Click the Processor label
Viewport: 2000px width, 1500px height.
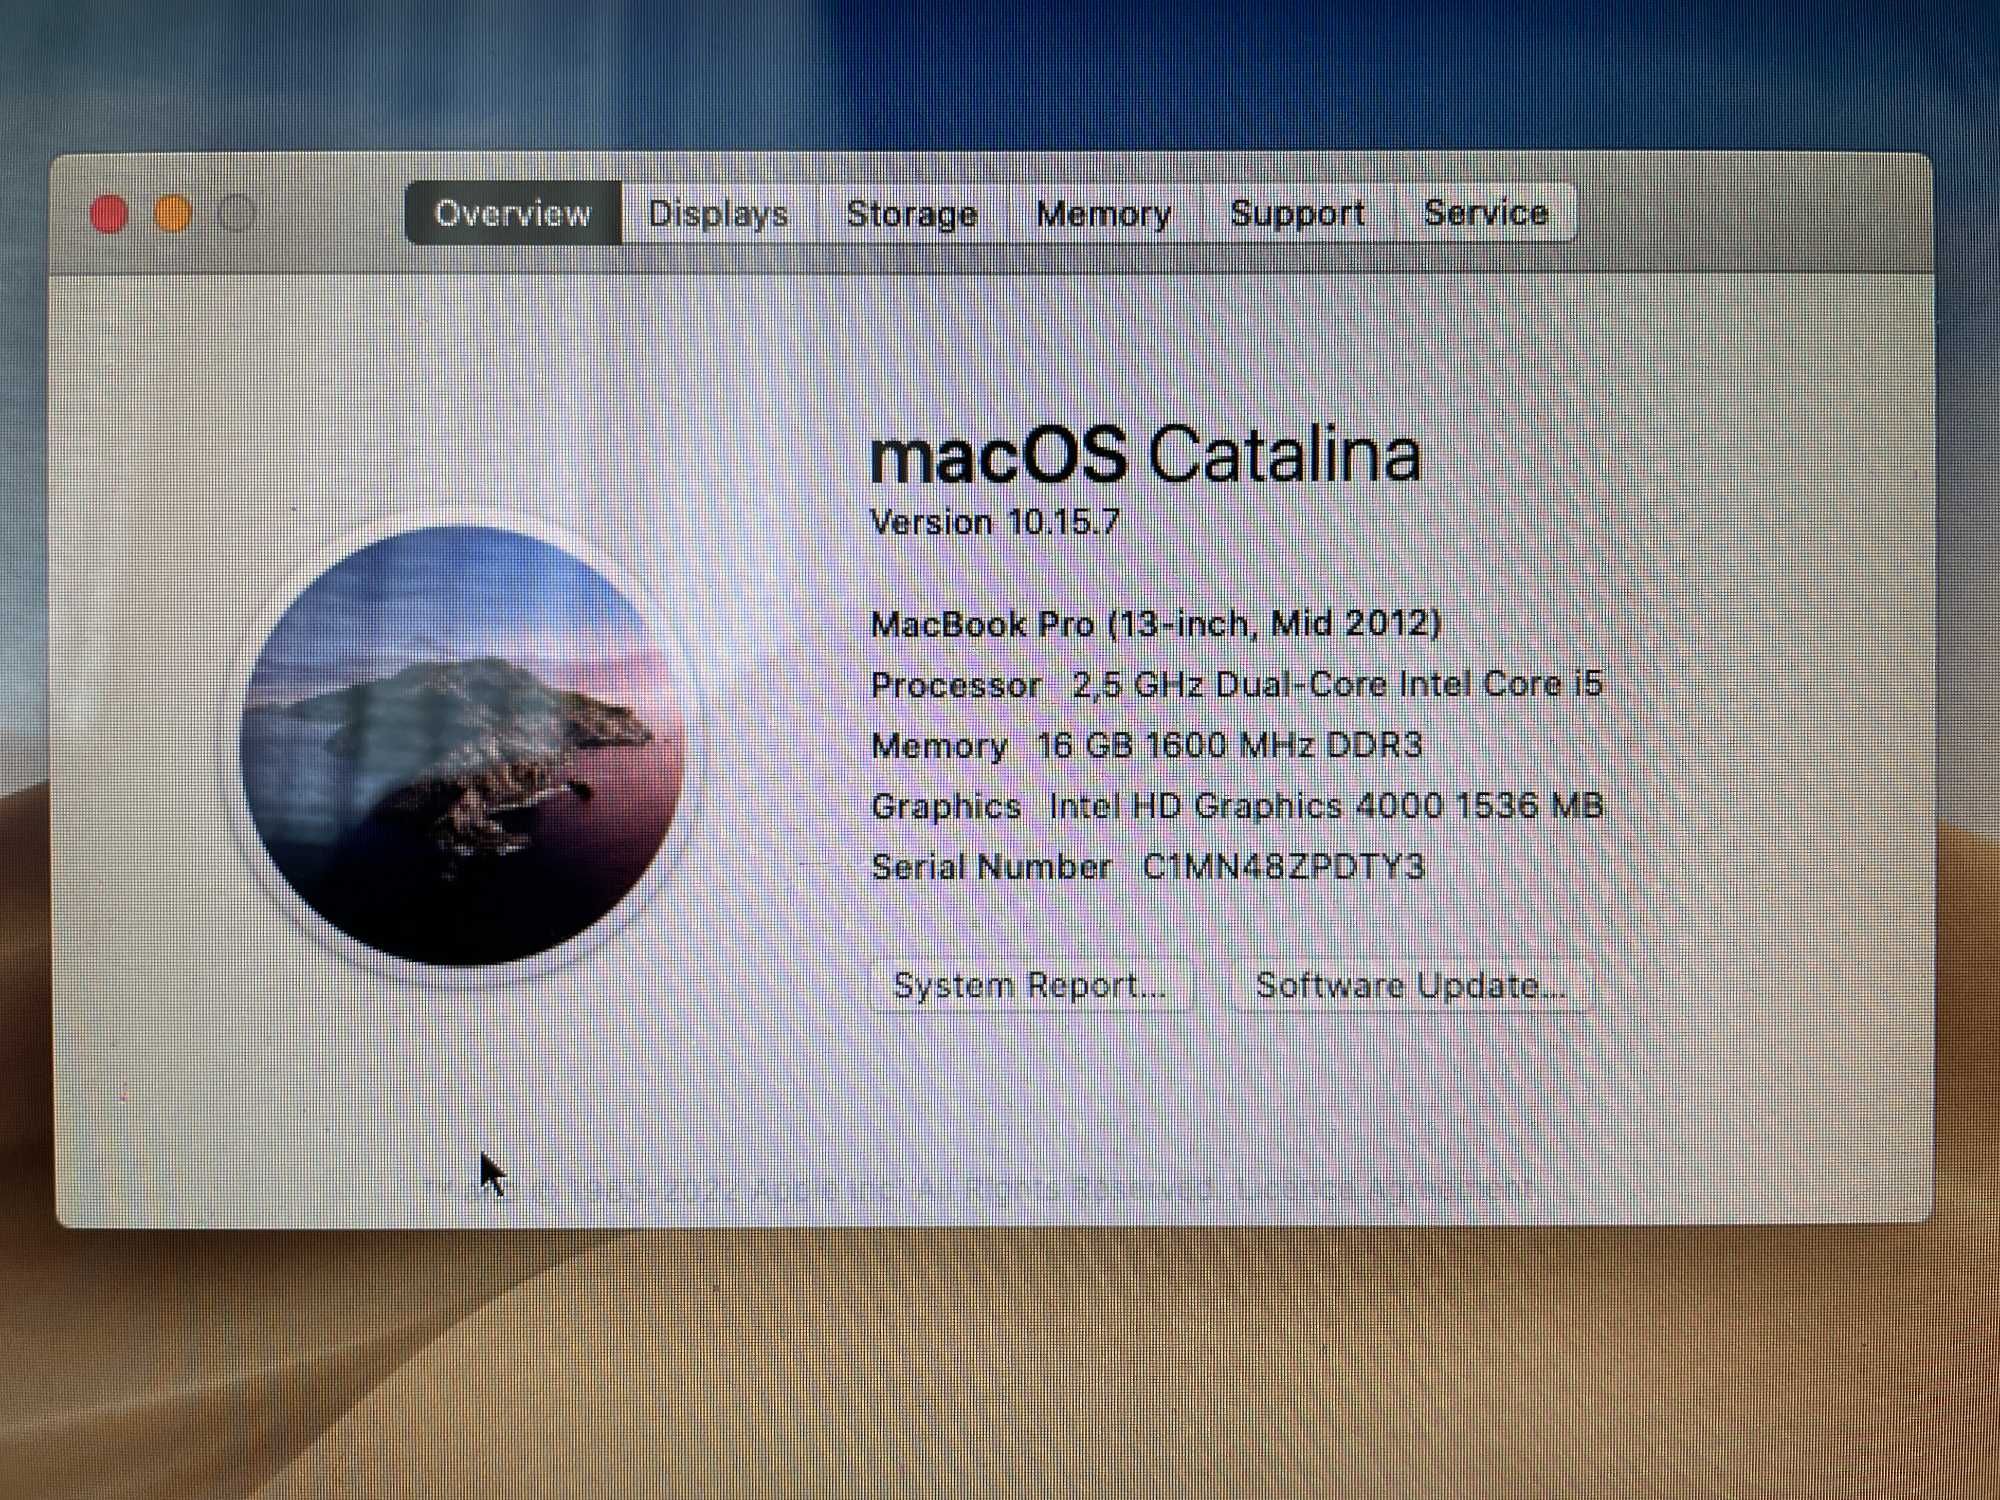tap(956, 685)
